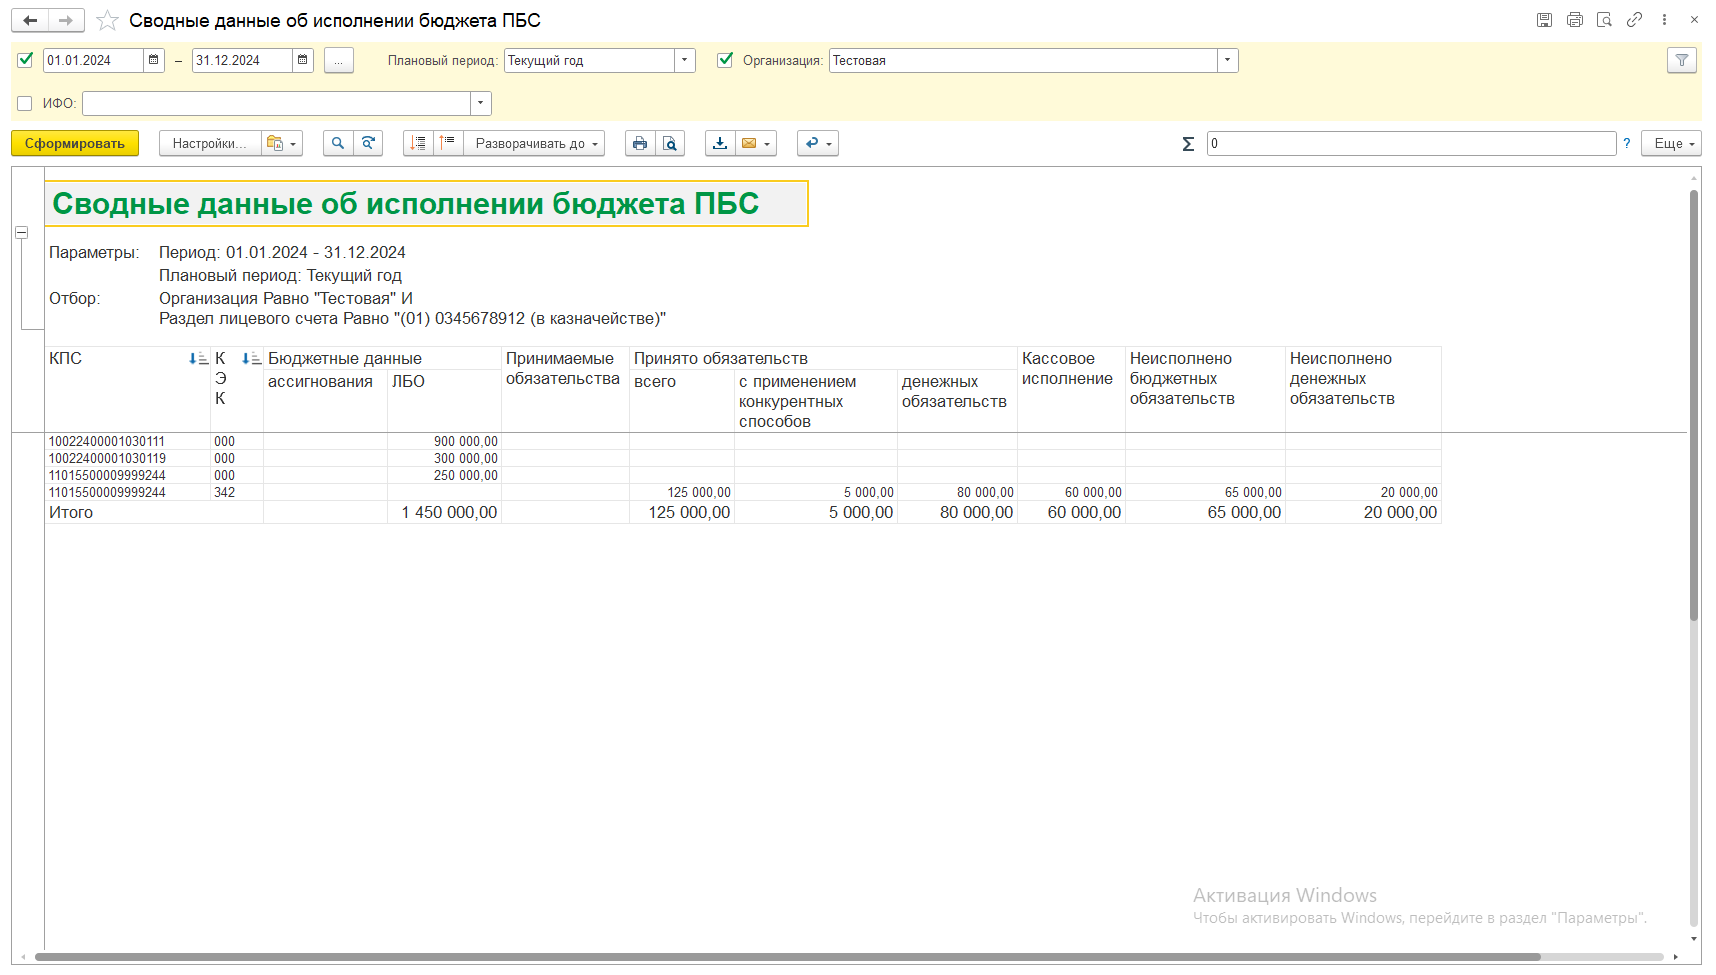The image size is (1716, 975).
Task: Select КЭК cell 342
Action: (237, 492)
